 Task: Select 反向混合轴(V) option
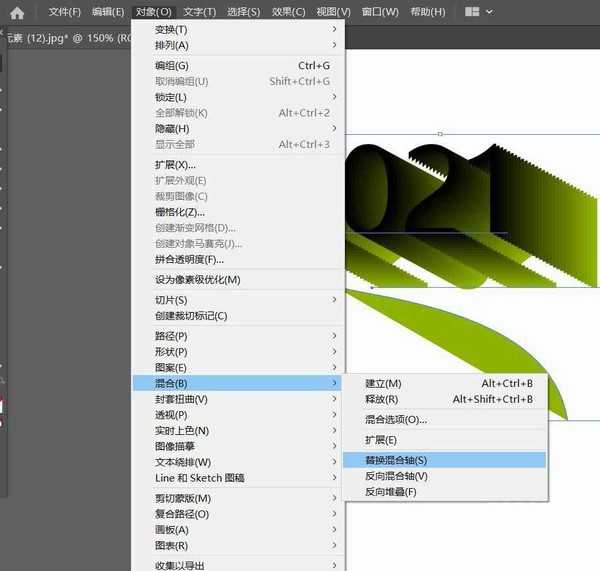pos(395,476)
